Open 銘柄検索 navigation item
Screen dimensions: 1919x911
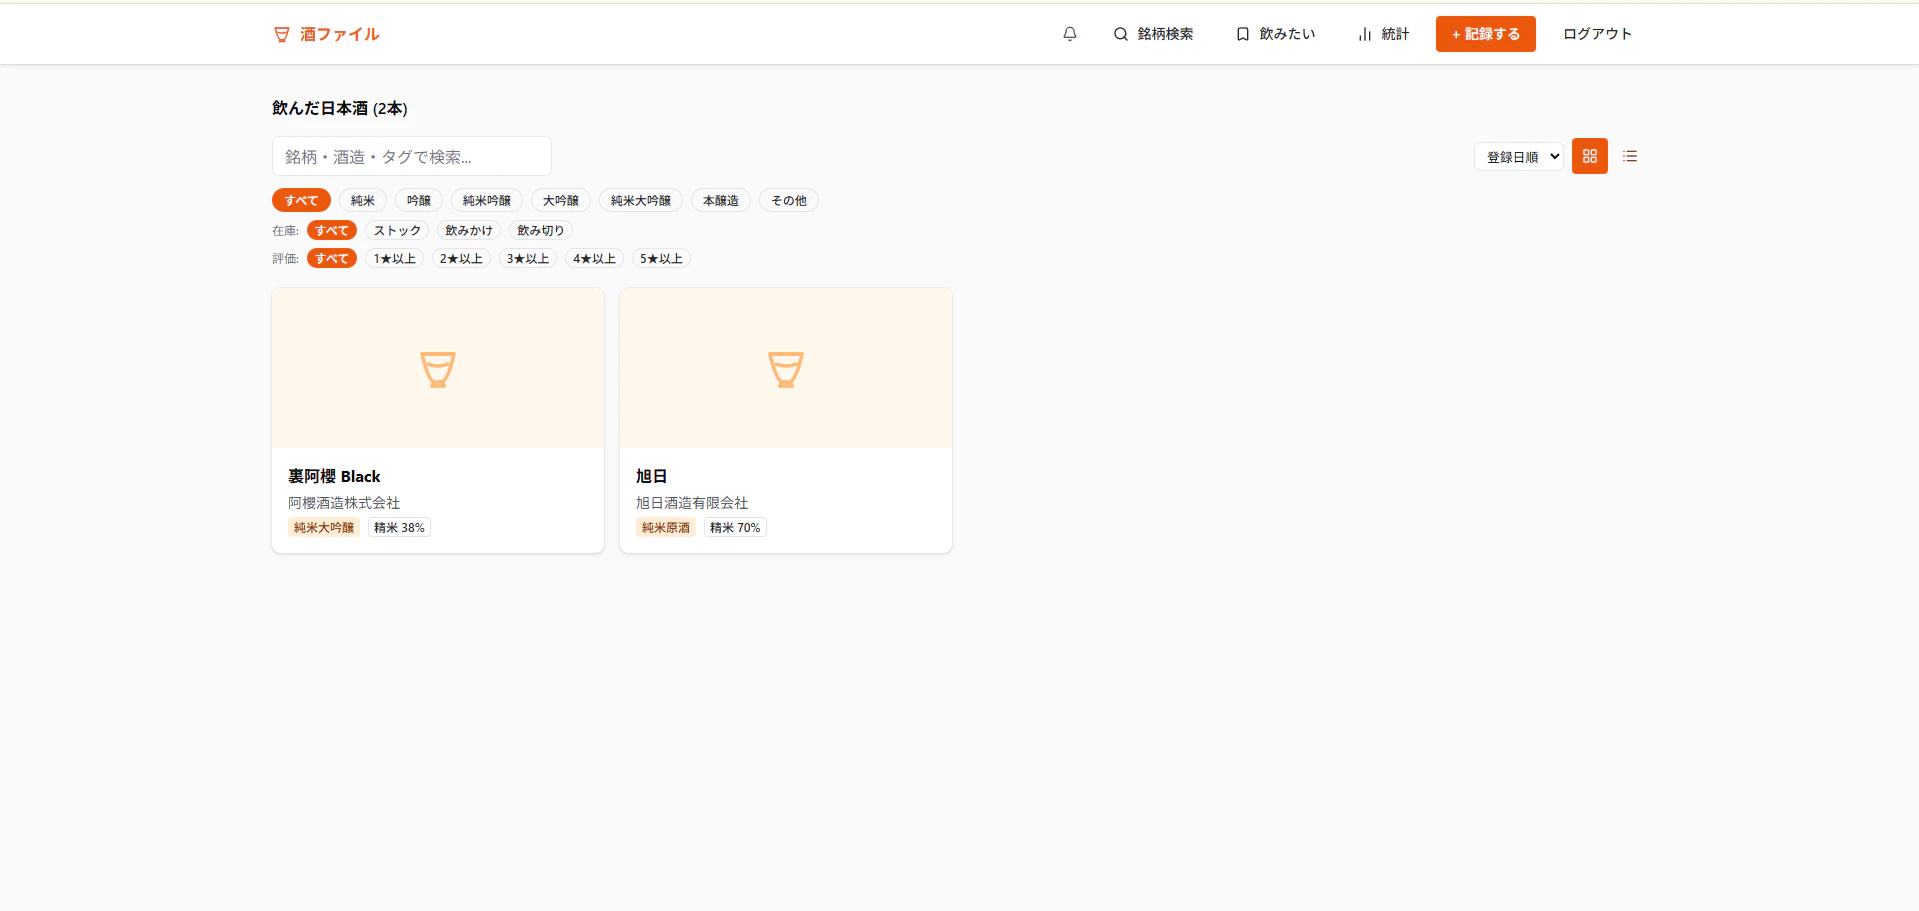tap(1153, 34)
